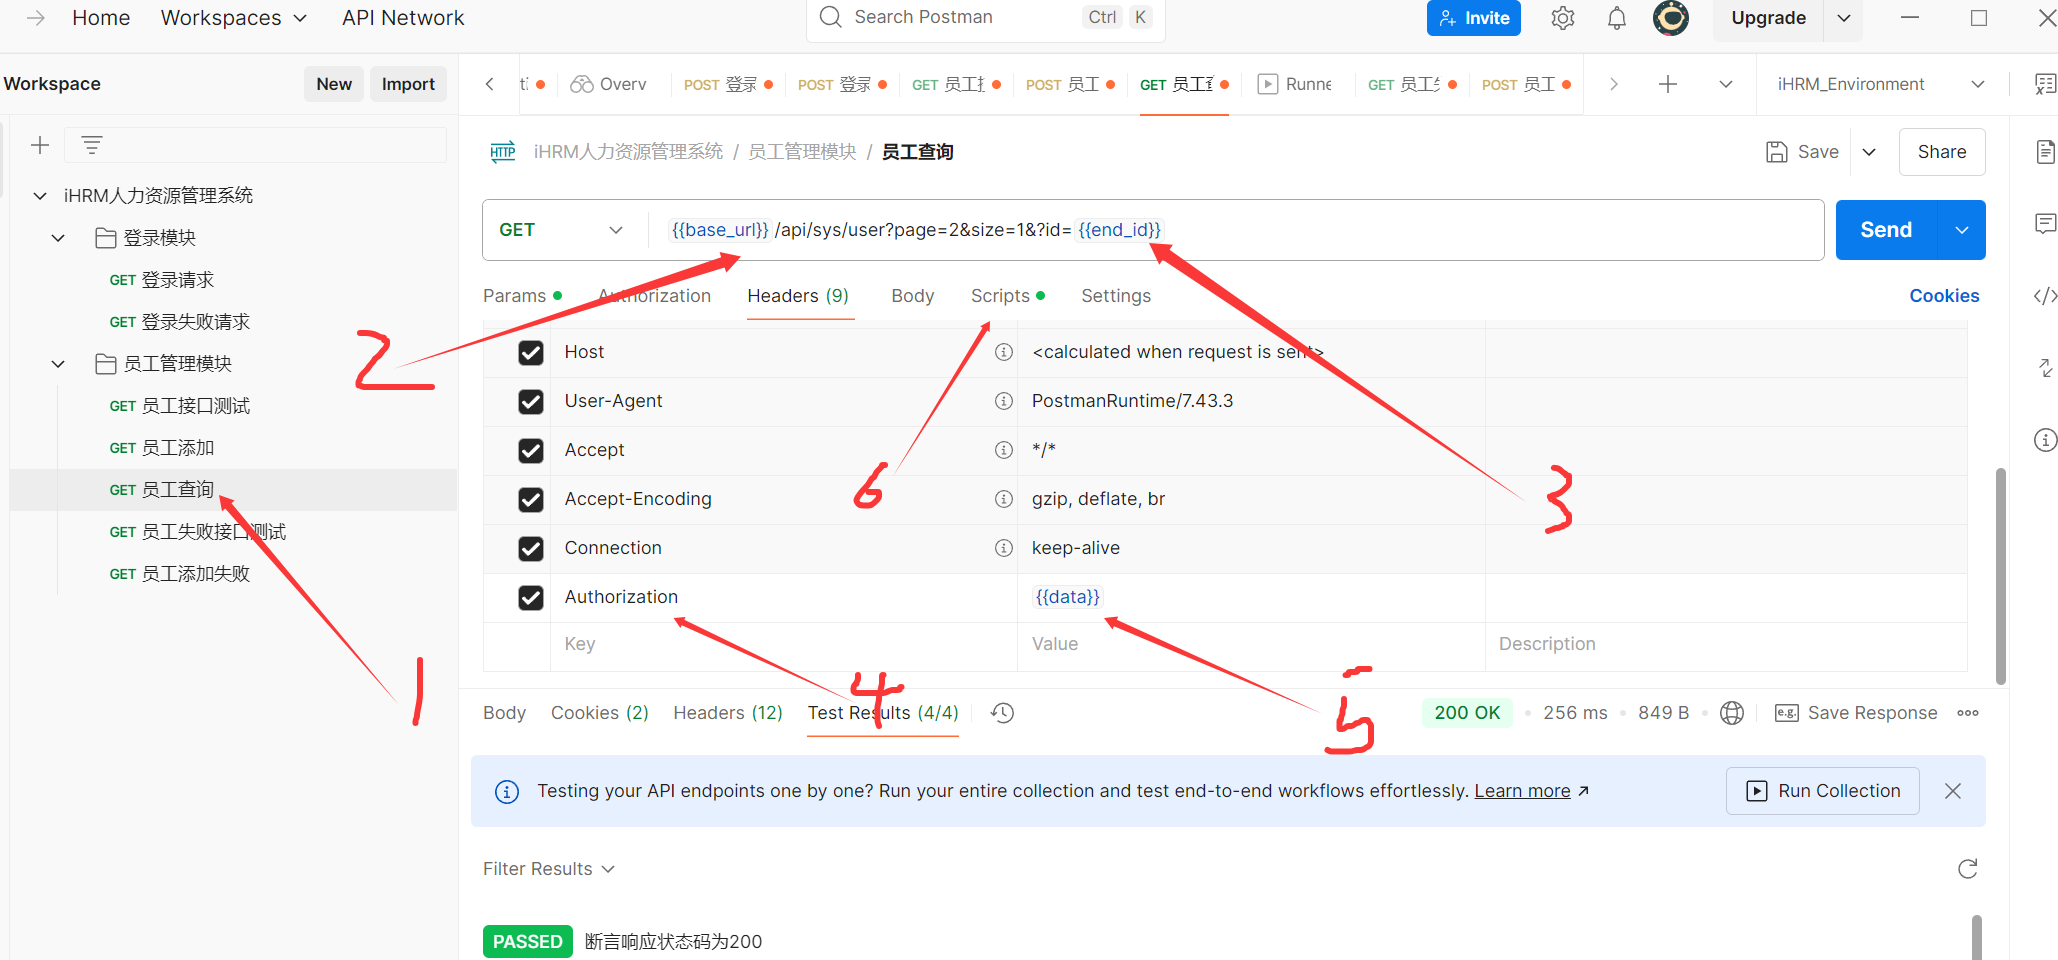
Task: Collapse the 员工管理模块 folder
Action: 58,364
